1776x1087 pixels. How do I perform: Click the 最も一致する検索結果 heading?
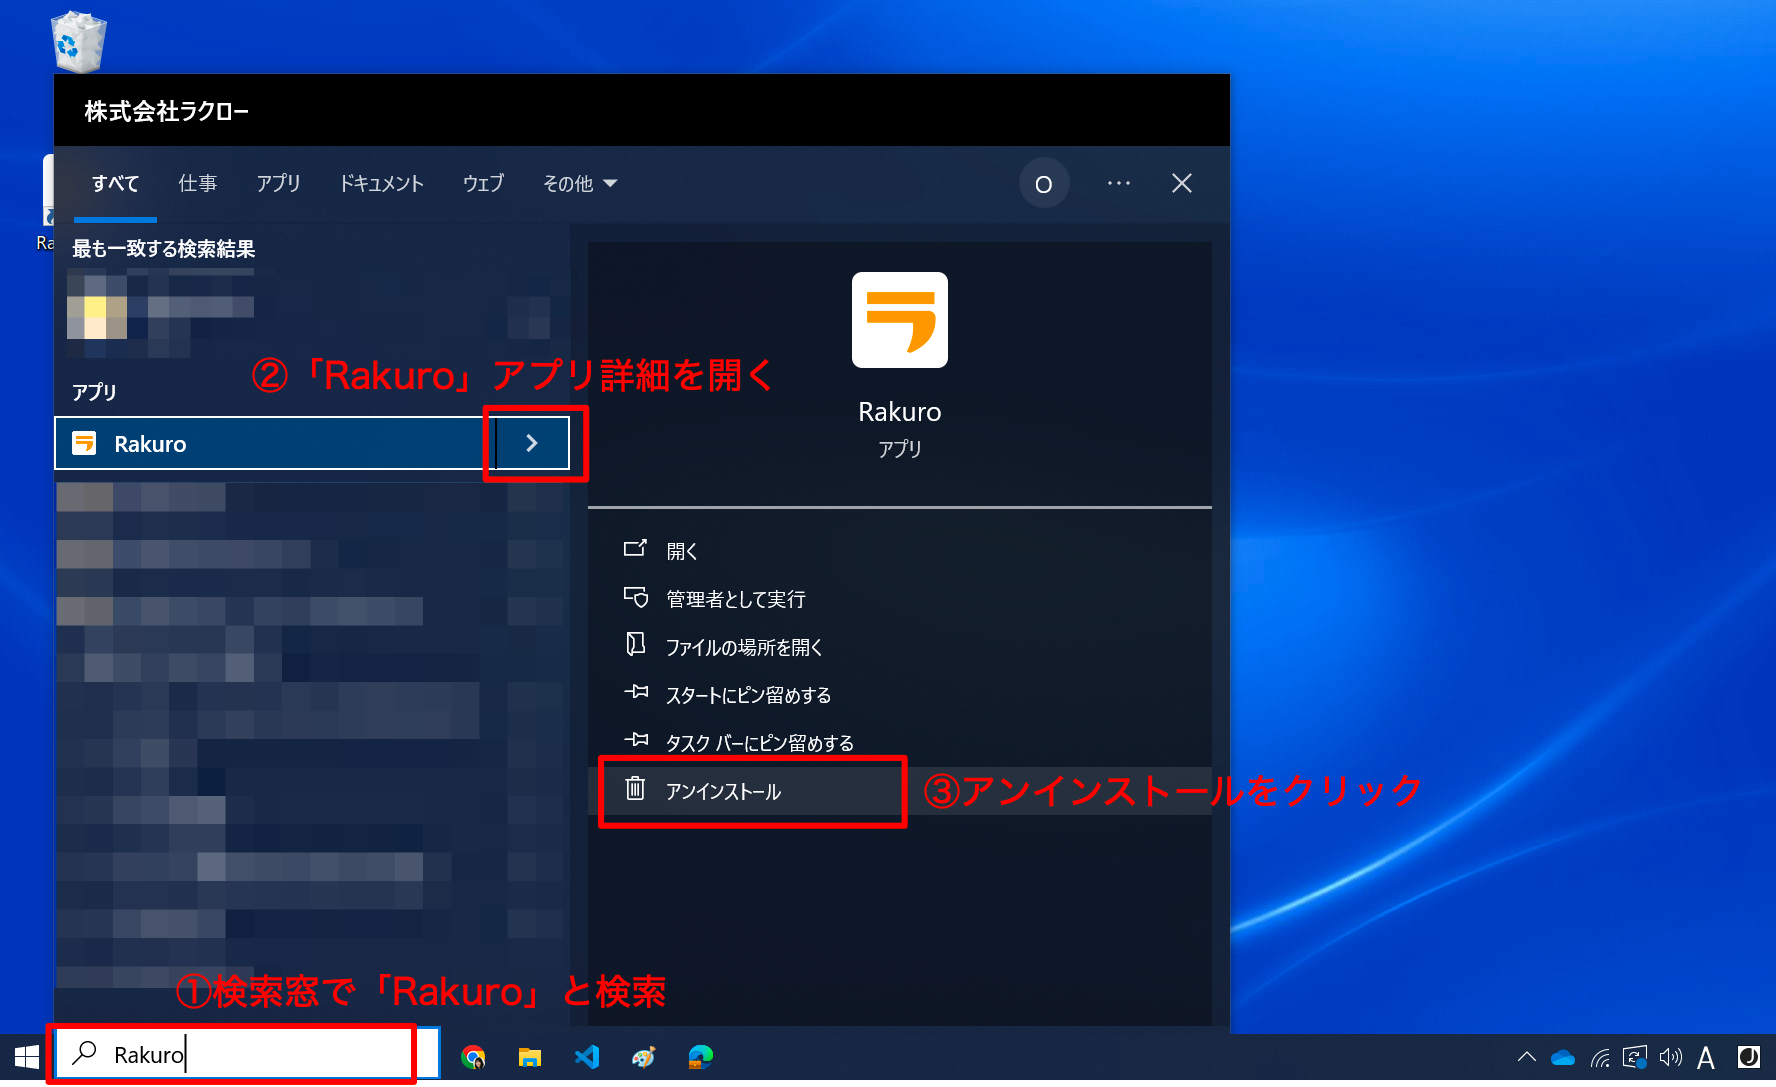(163, 248)
